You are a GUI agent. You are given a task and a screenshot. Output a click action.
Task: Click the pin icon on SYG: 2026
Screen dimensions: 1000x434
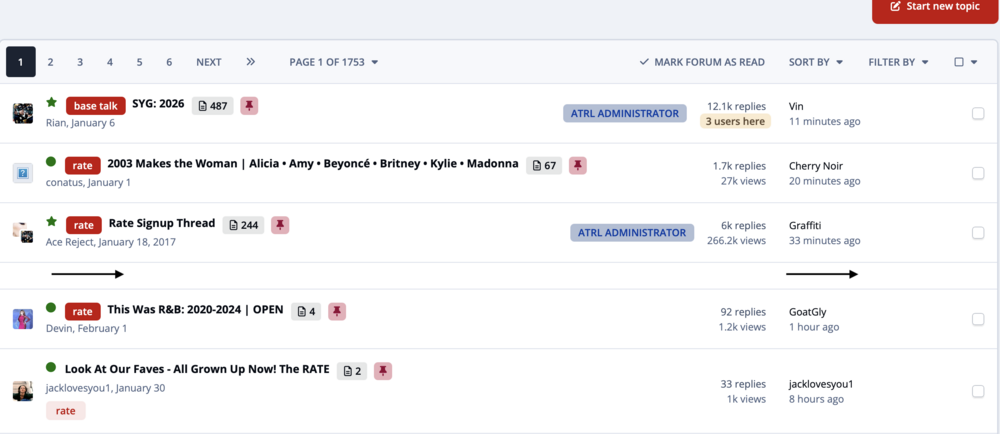[x=249, y=106]
